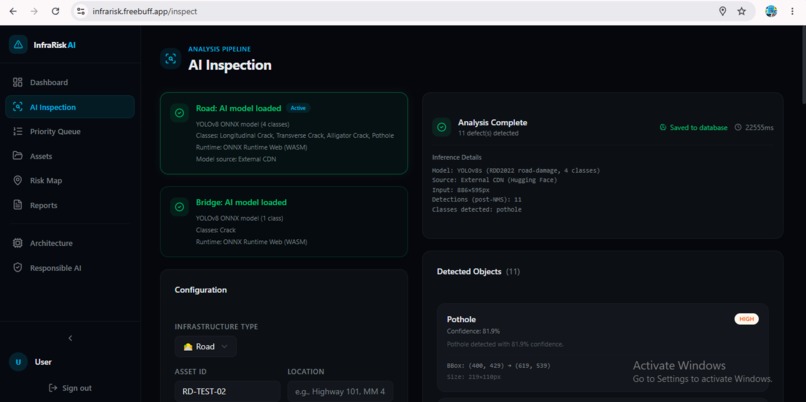The image size is (806, 402).
Task: Click the 'Saved to database' text
Action: pos(699,127)
